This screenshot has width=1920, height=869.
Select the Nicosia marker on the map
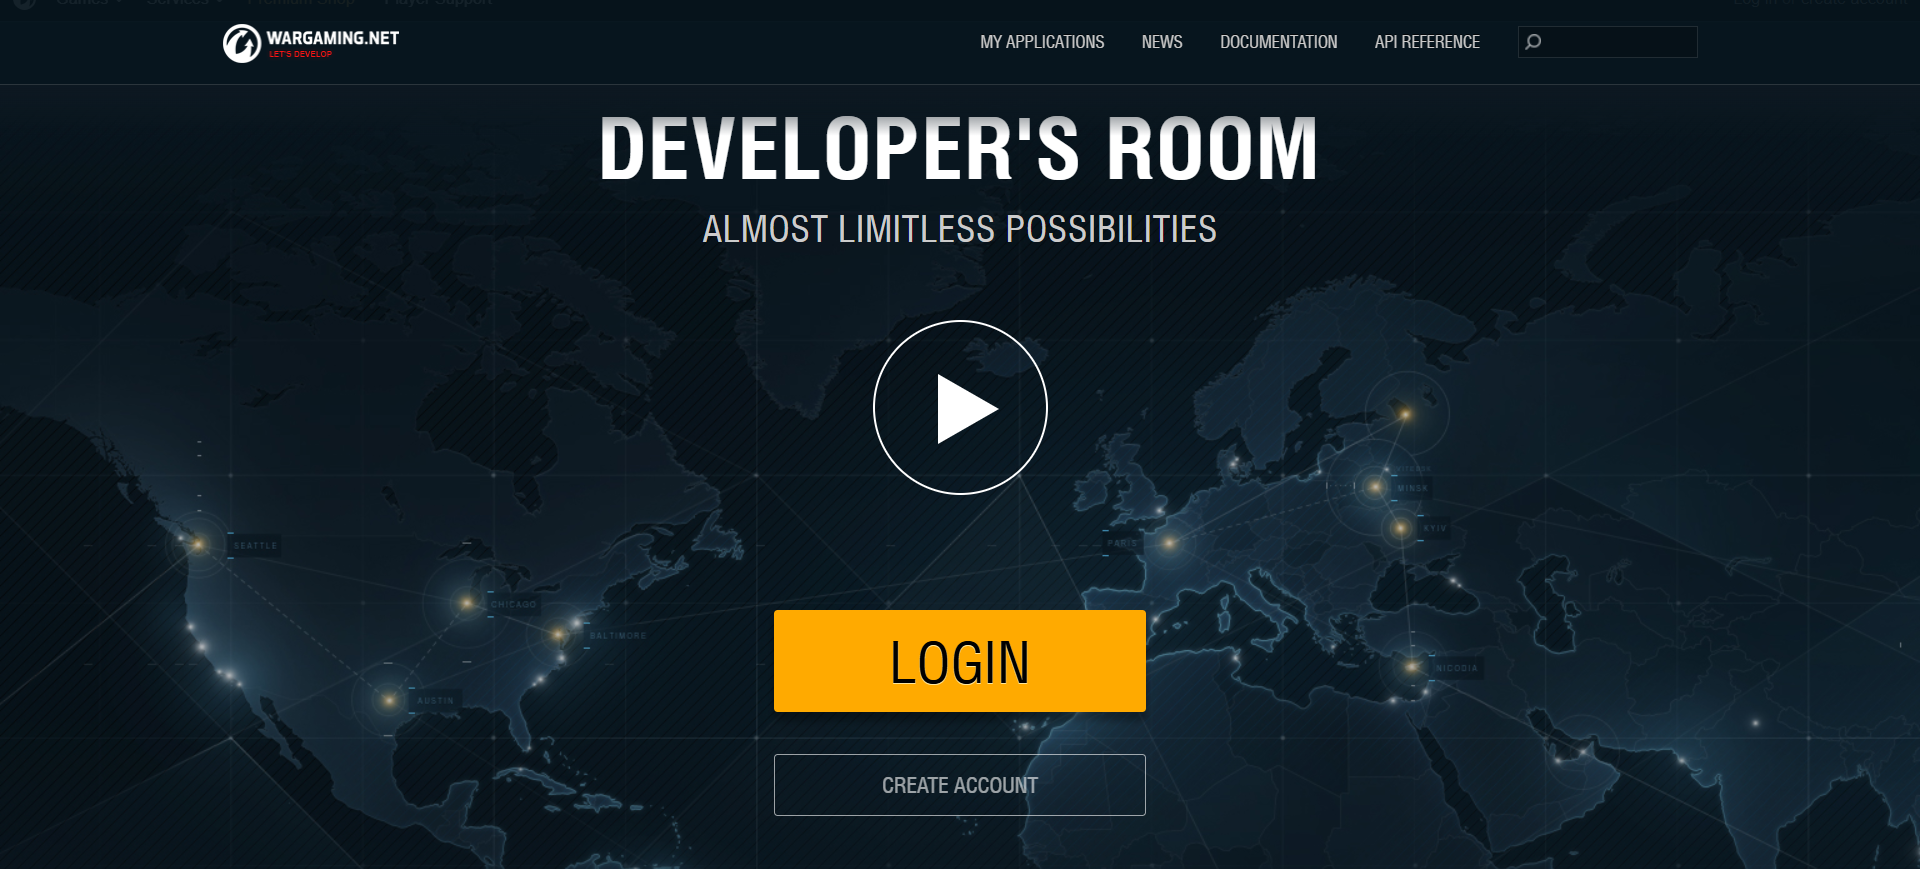click(1412, 666)
